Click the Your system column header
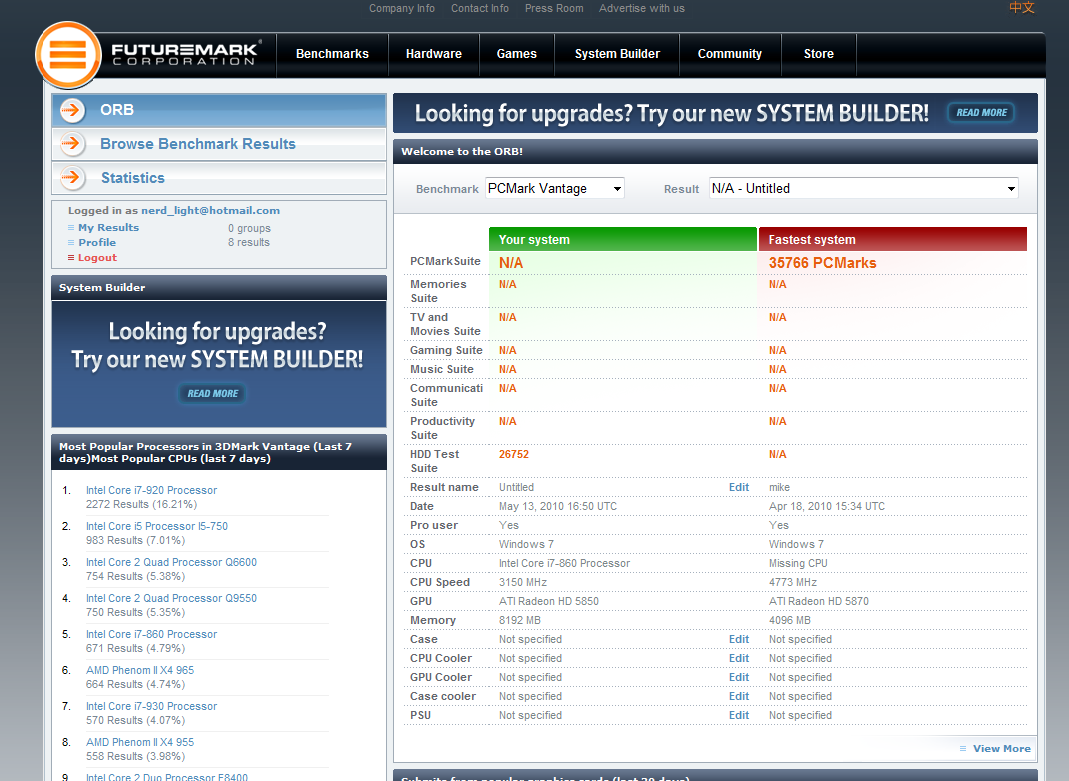This screenshot has width=1069, height=781. (x=622, y=239)
